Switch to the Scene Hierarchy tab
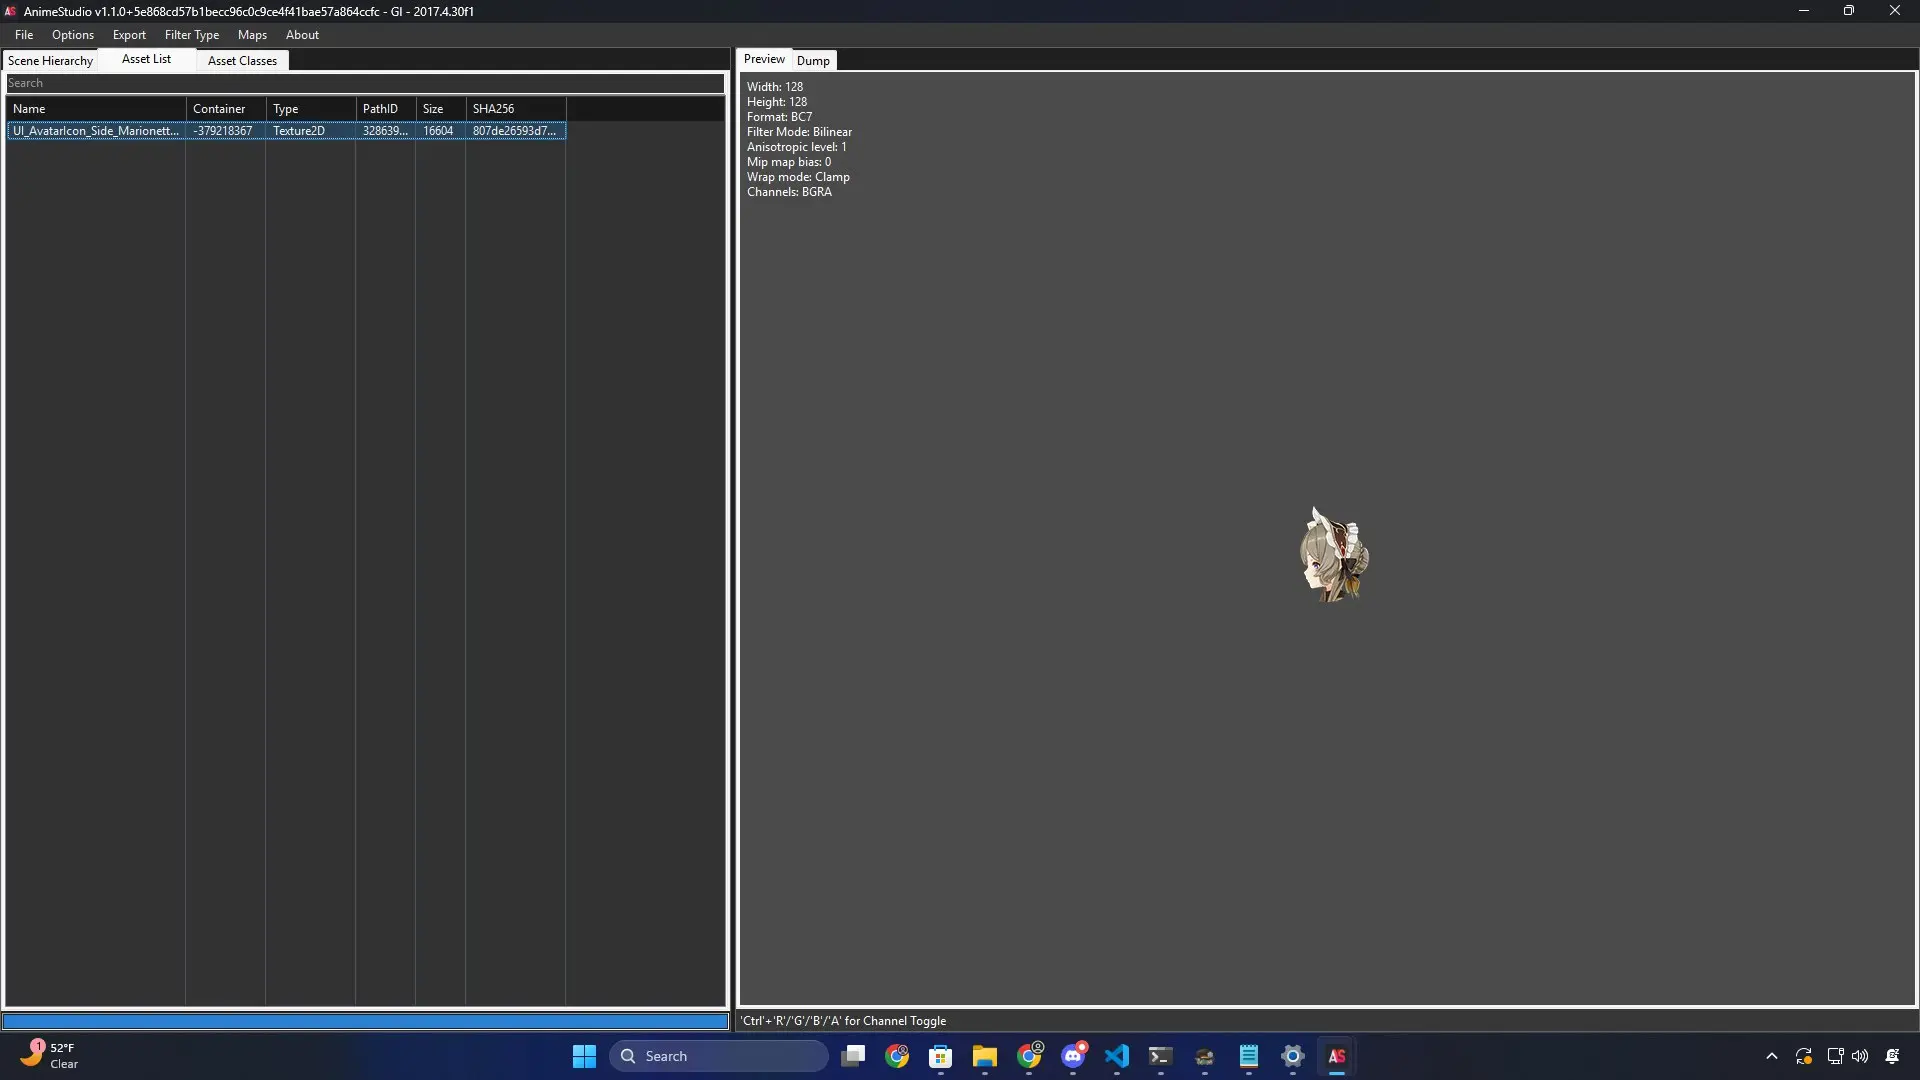The height and width of the screenshot is (1080, 1920). tap(50, 61)
